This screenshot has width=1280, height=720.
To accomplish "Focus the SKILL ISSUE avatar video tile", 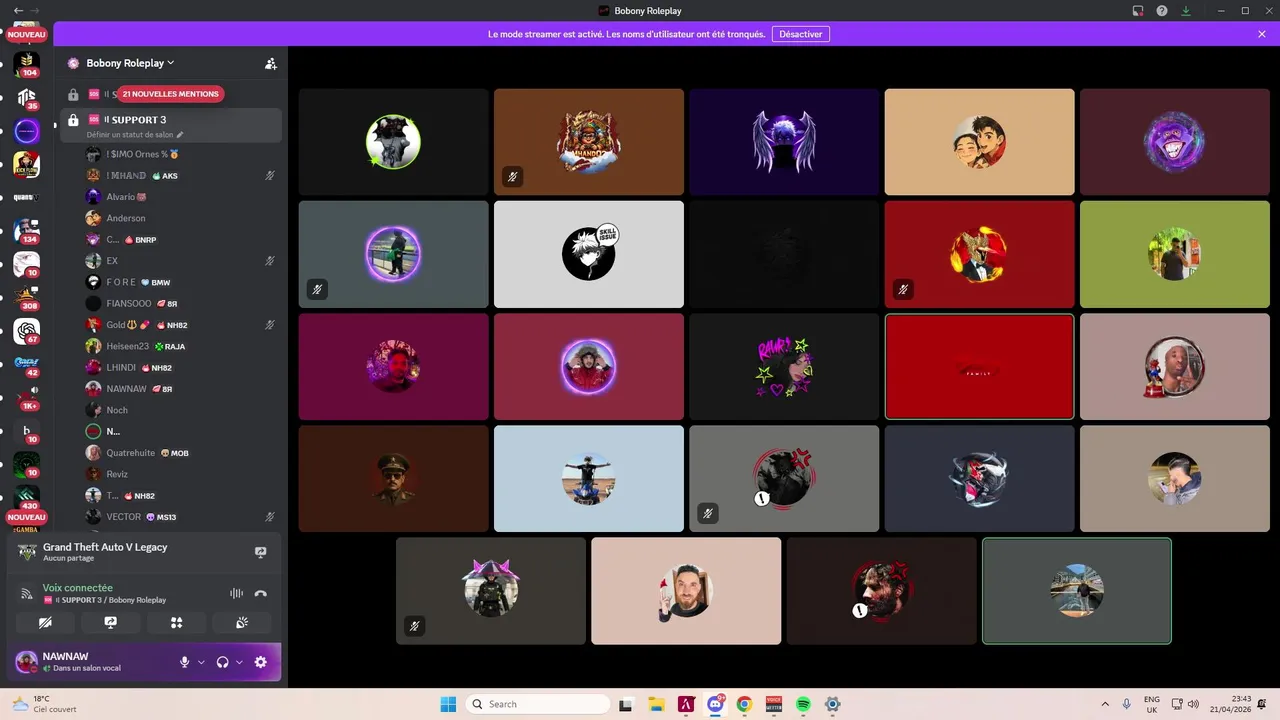I will pos(589,254).
